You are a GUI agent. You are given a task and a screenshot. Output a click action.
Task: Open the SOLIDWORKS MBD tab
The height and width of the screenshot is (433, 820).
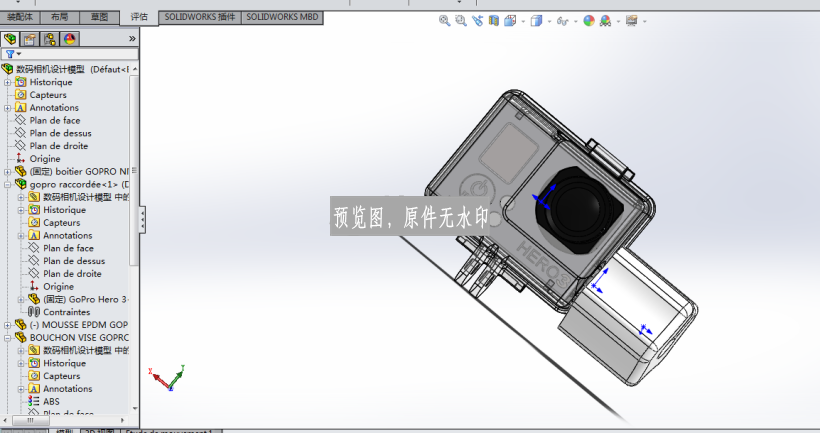click(x=282, y=17)
